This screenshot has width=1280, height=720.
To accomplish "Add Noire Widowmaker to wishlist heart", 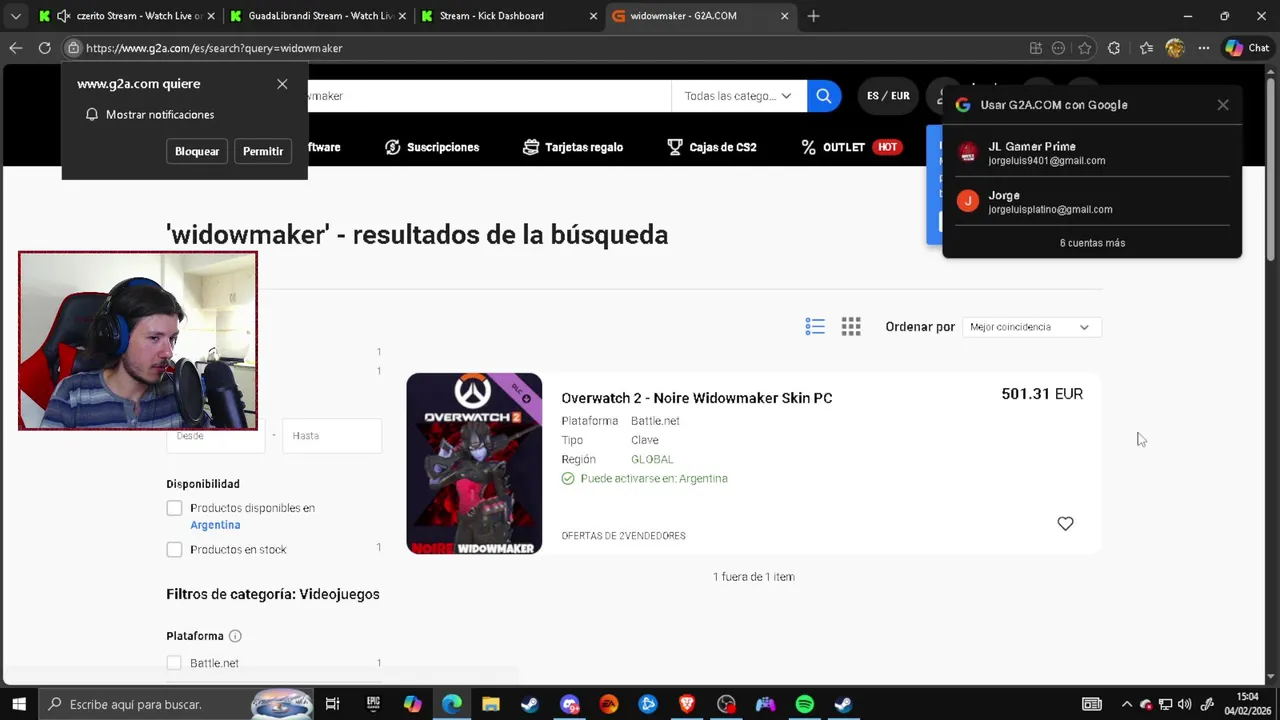I will [1065, 524].
